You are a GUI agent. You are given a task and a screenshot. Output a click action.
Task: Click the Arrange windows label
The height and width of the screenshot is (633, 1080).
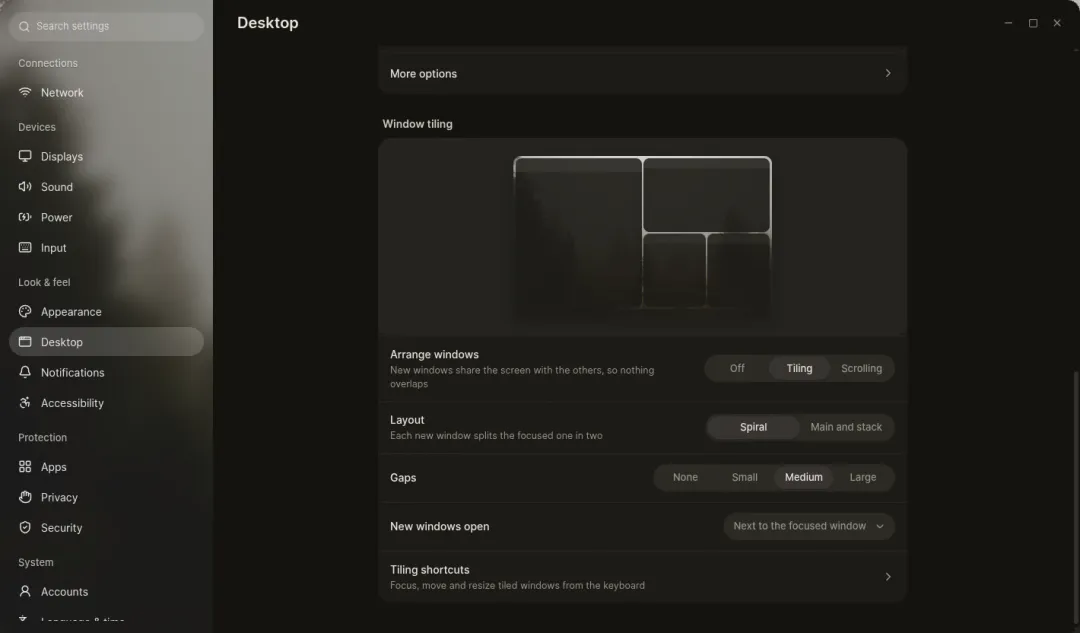(x=434, y=354)
